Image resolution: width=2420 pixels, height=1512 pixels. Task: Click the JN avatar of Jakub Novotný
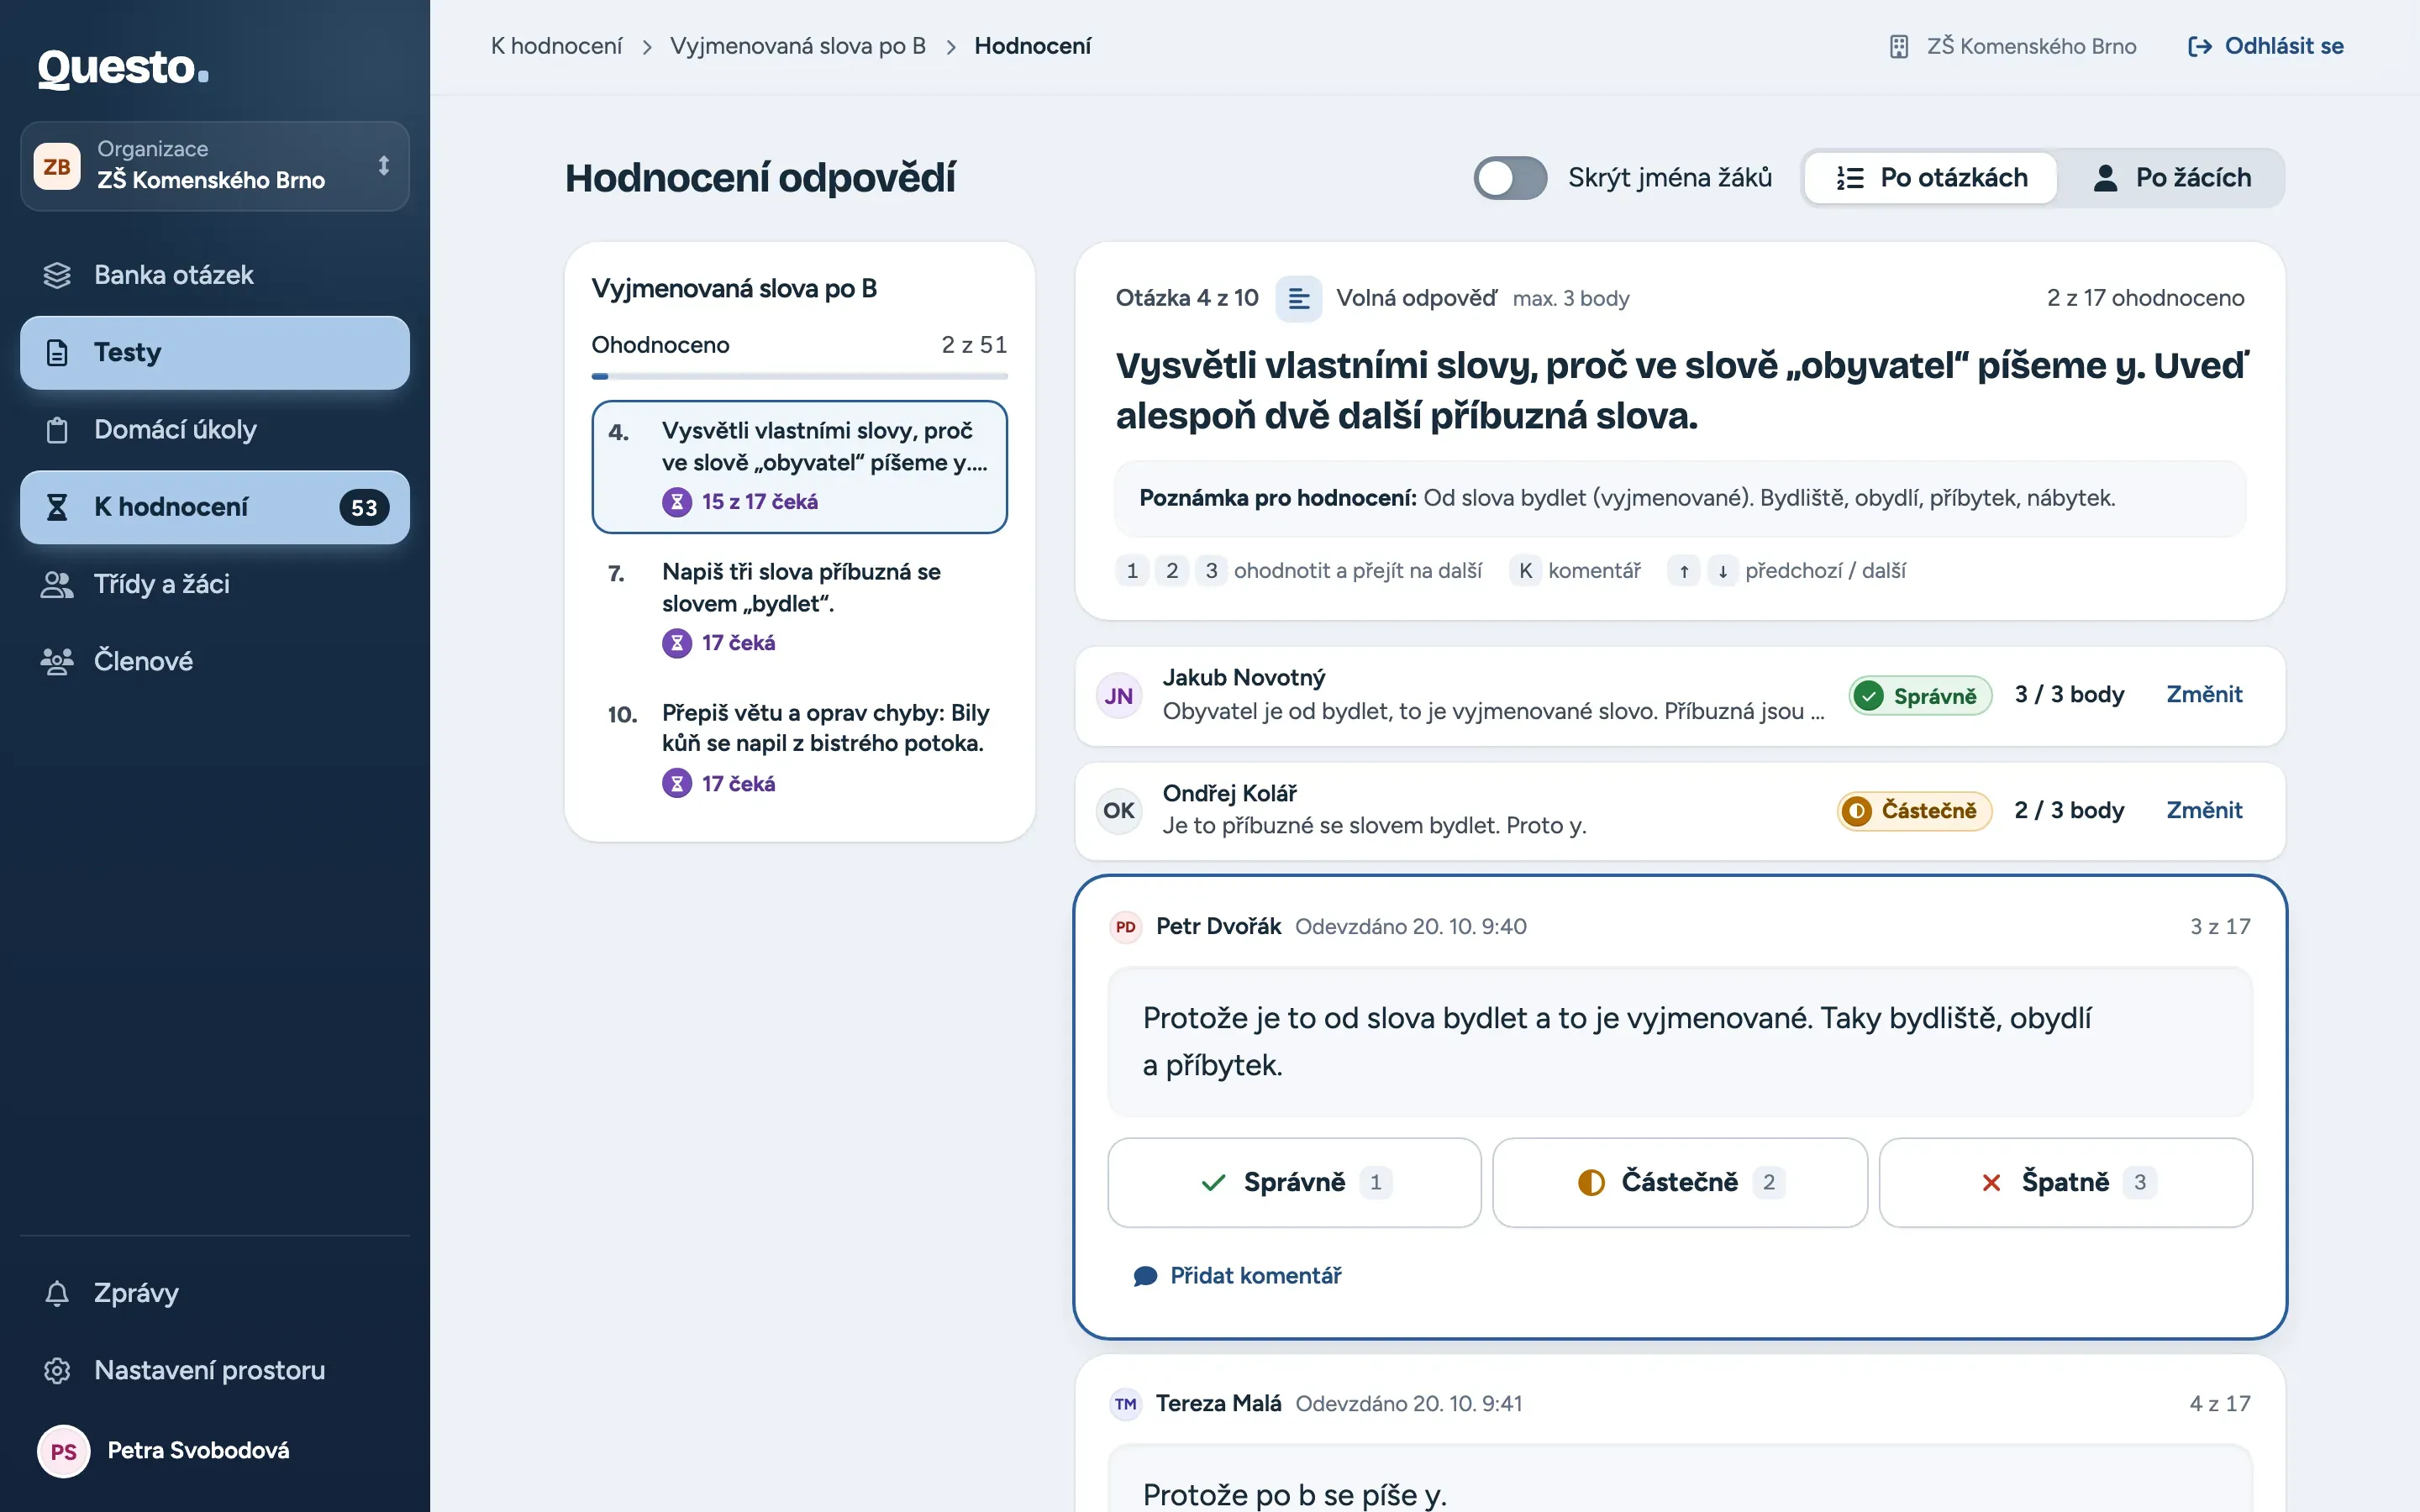pos(1119,696)
